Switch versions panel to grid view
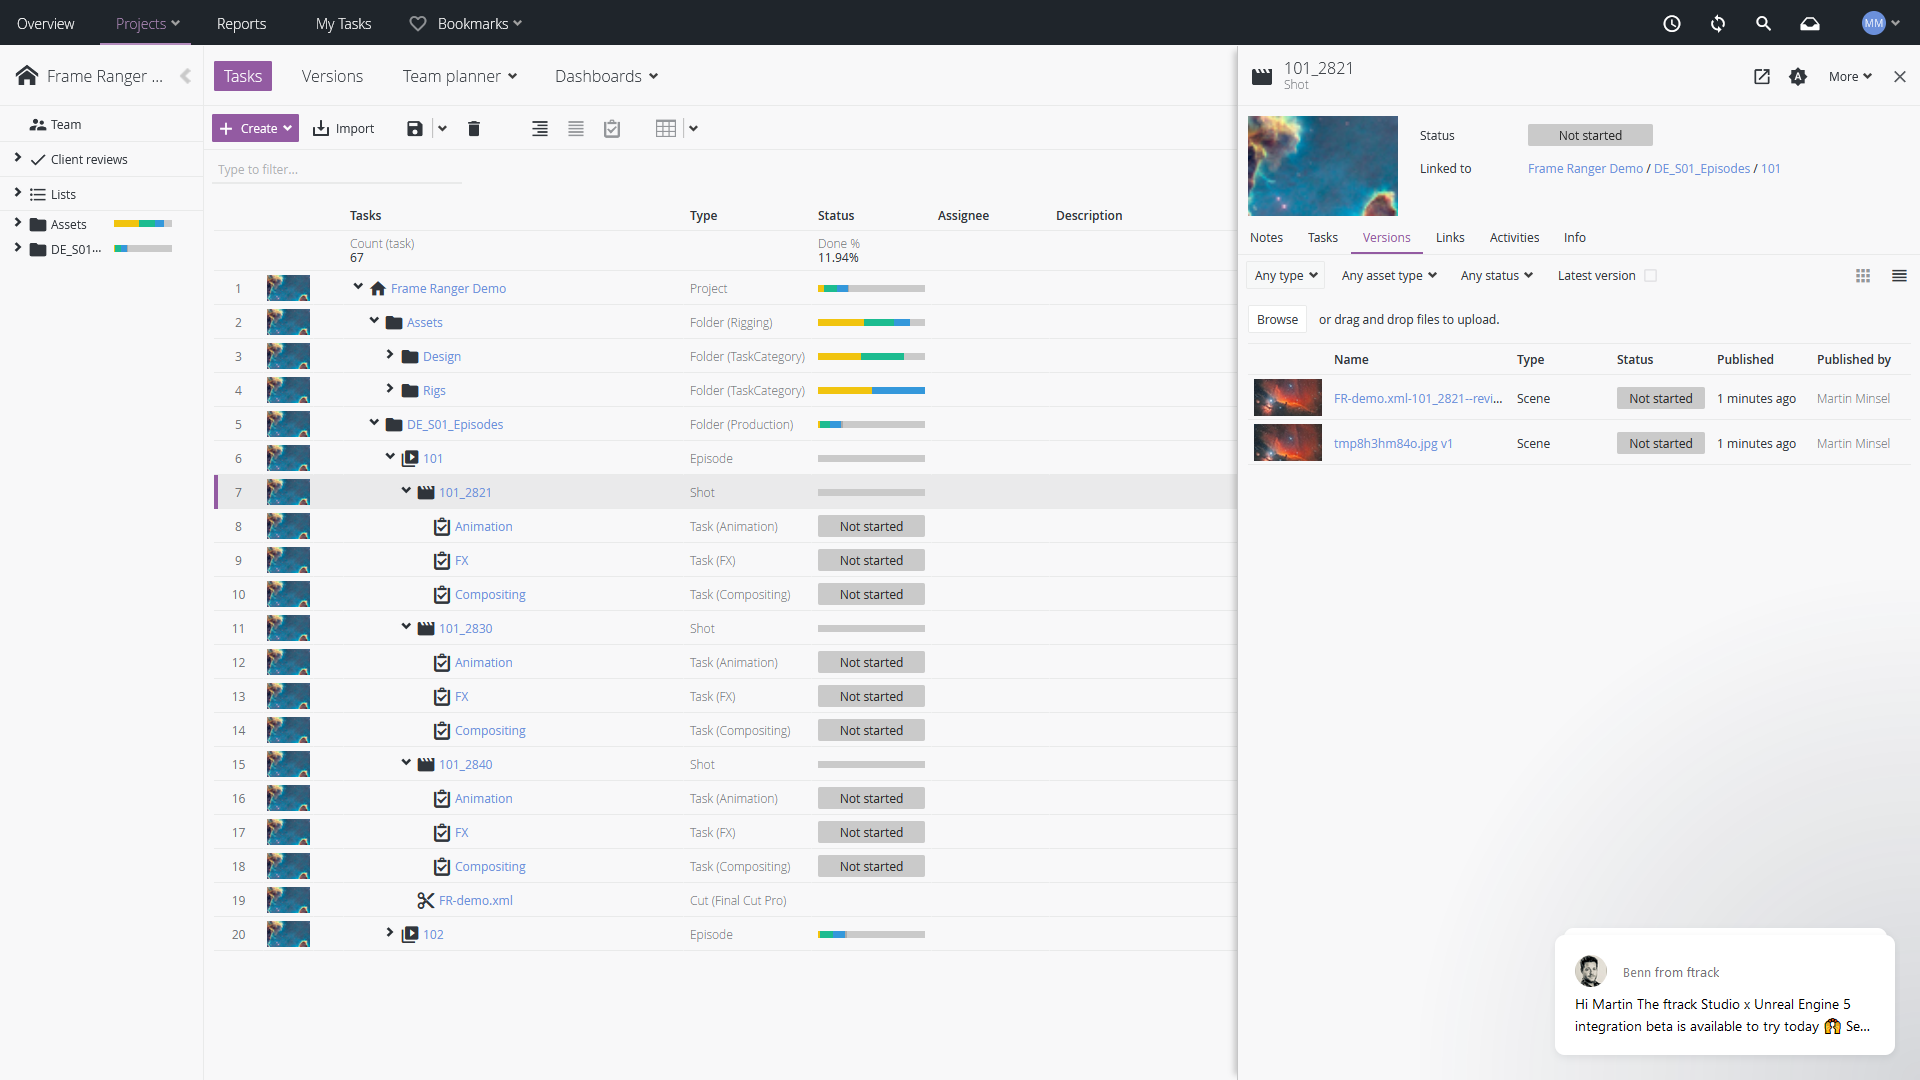The height and width of the screenshot is (1080, 1920). pyautogui.click(x=1863, y=276)
